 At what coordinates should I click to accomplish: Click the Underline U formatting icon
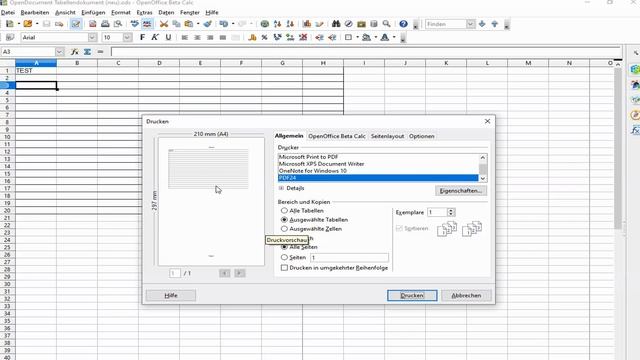point(168,37)
